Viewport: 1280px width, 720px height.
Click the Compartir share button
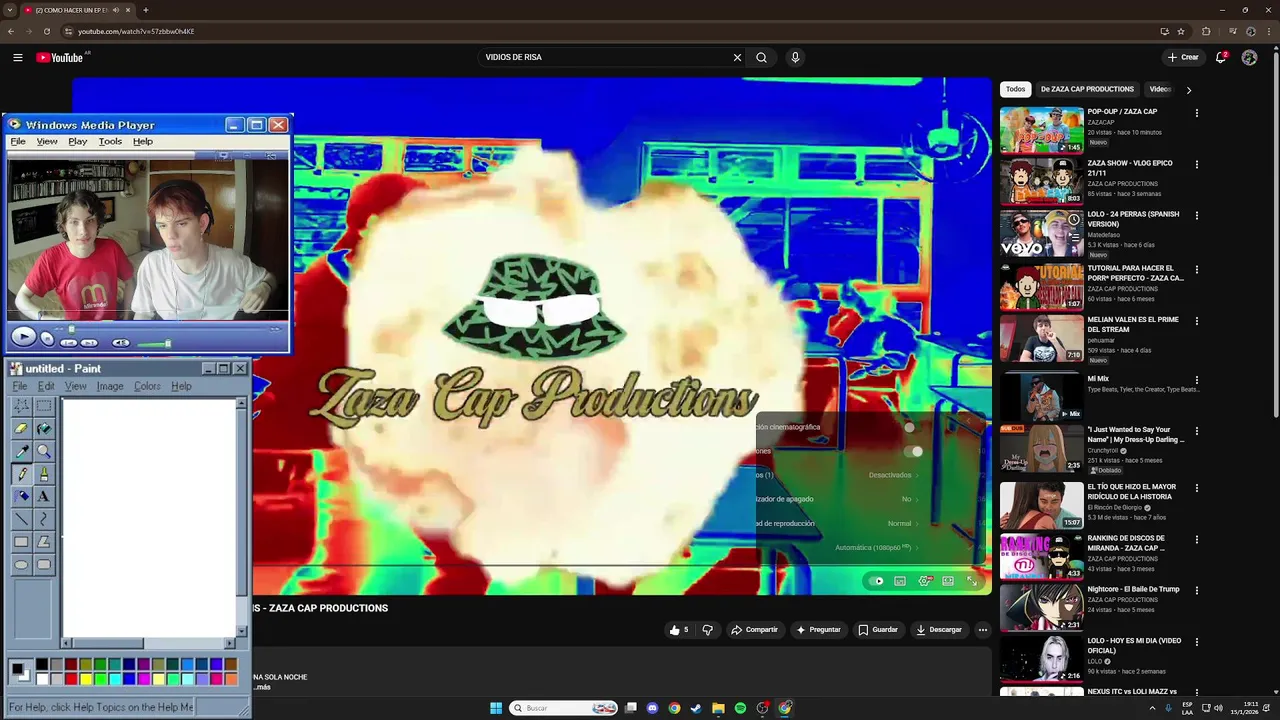[x=754, y=630]
